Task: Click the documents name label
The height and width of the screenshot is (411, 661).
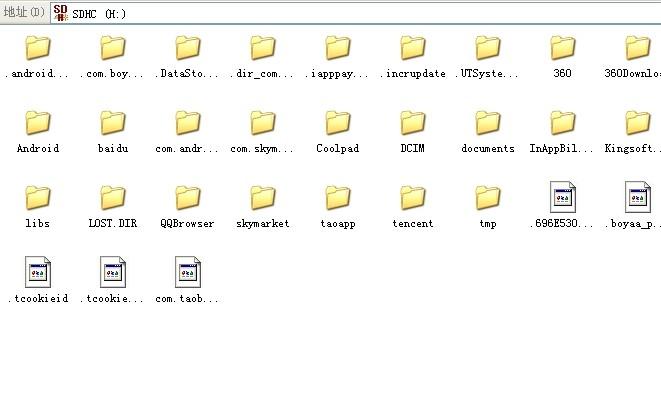Action: tap(488, 148)
